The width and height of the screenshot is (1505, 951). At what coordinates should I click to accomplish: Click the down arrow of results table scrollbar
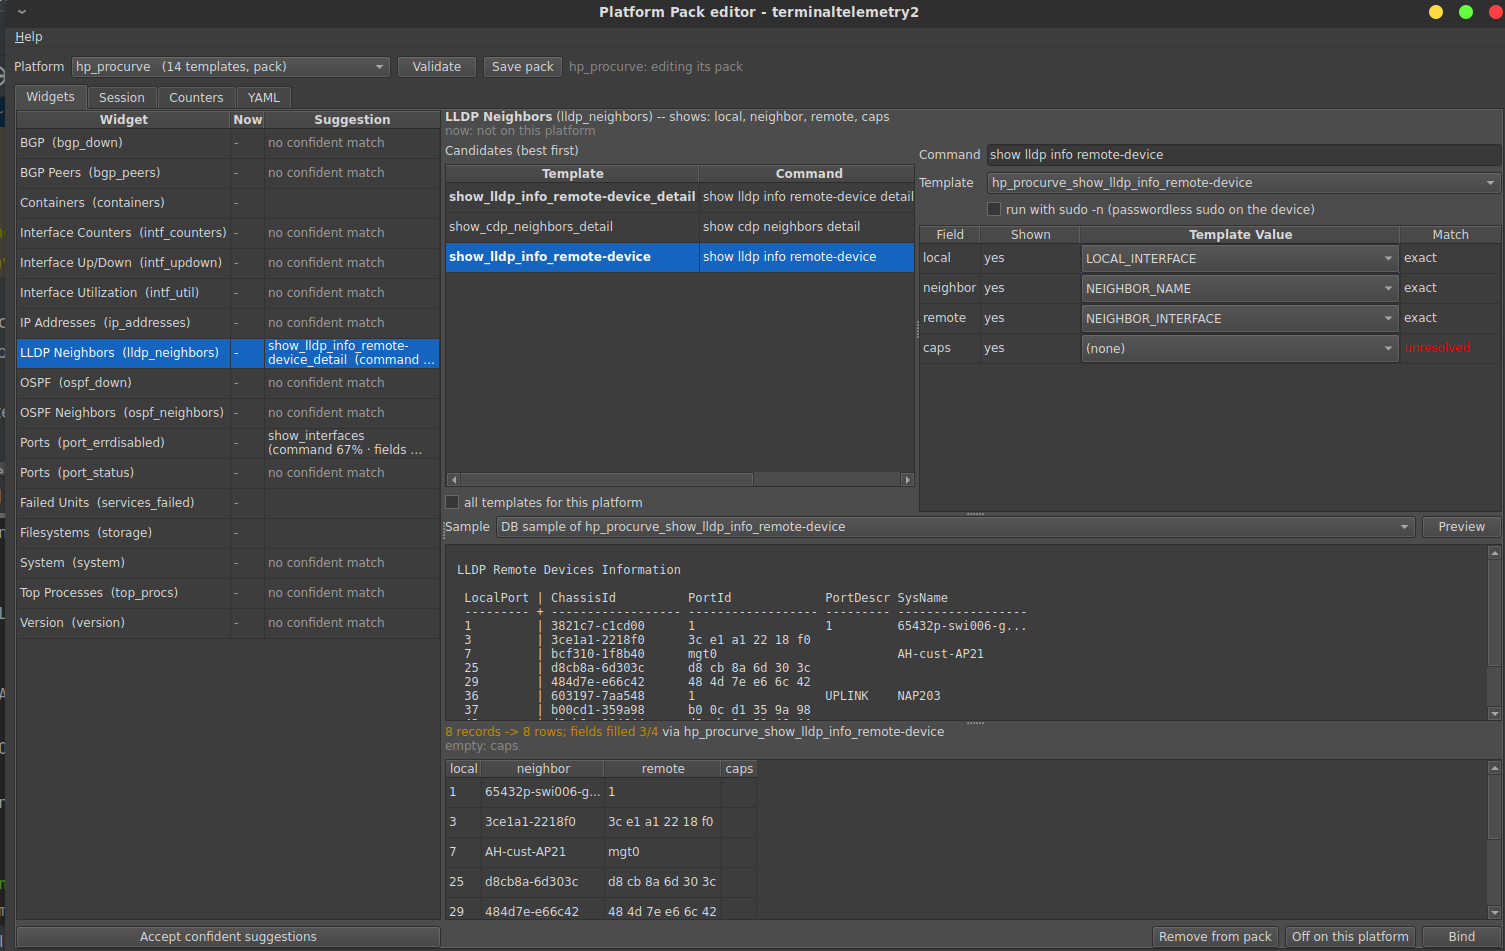(1494, 912)
